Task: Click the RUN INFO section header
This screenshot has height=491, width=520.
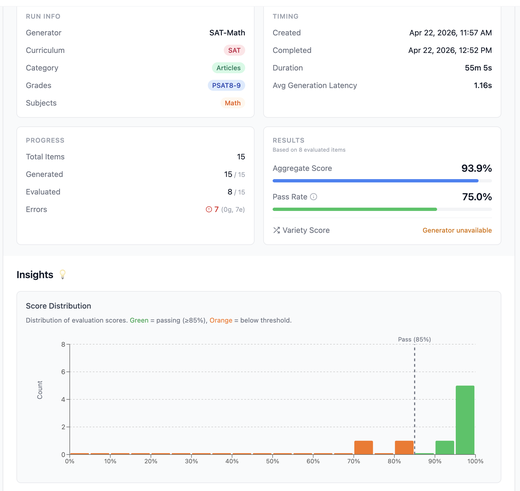Action: coord(43,16)
